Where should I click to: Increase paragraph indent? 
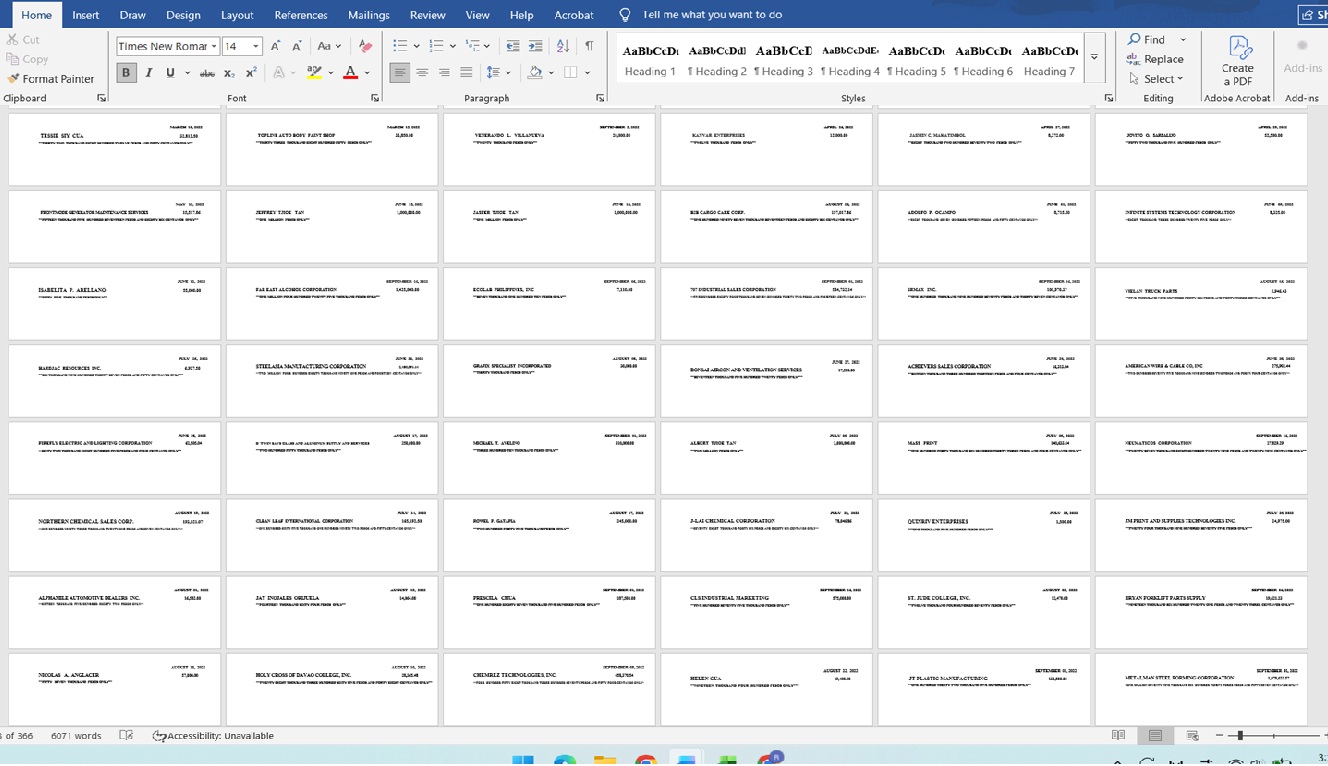[535, 46]
